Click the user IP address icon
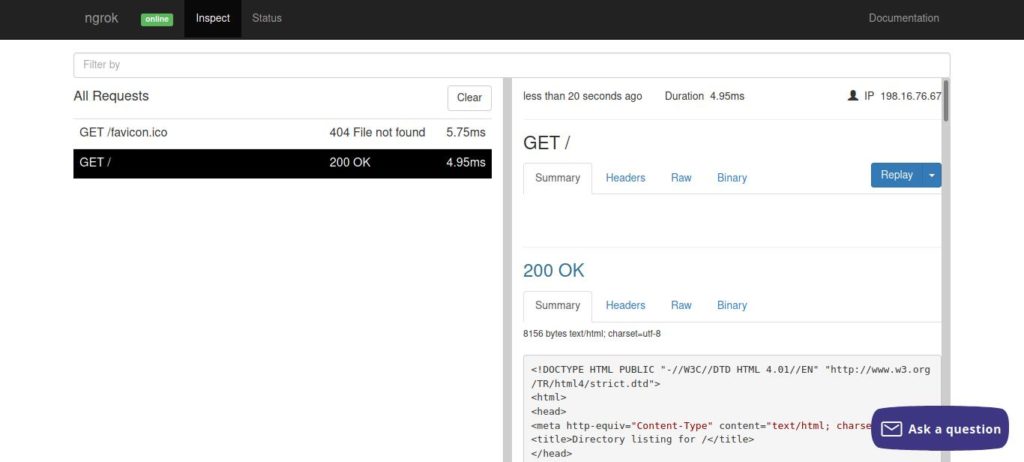Screen dimensions: 1024x462 tap(852, 96)
